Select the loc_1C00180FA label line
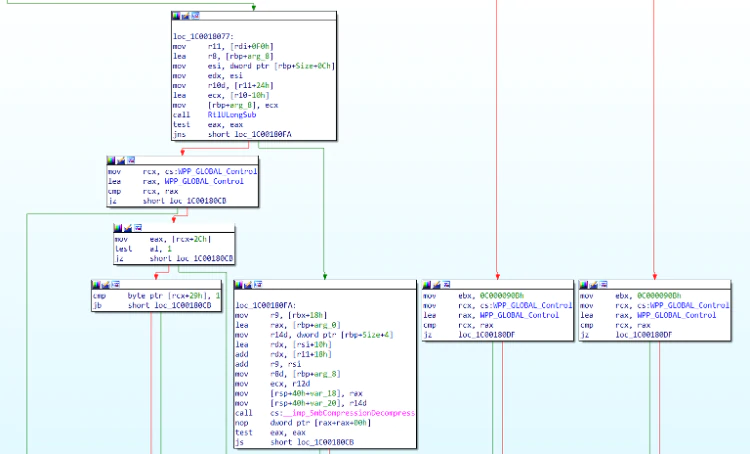This screenshot has width=750, height=454. (265, 305)
